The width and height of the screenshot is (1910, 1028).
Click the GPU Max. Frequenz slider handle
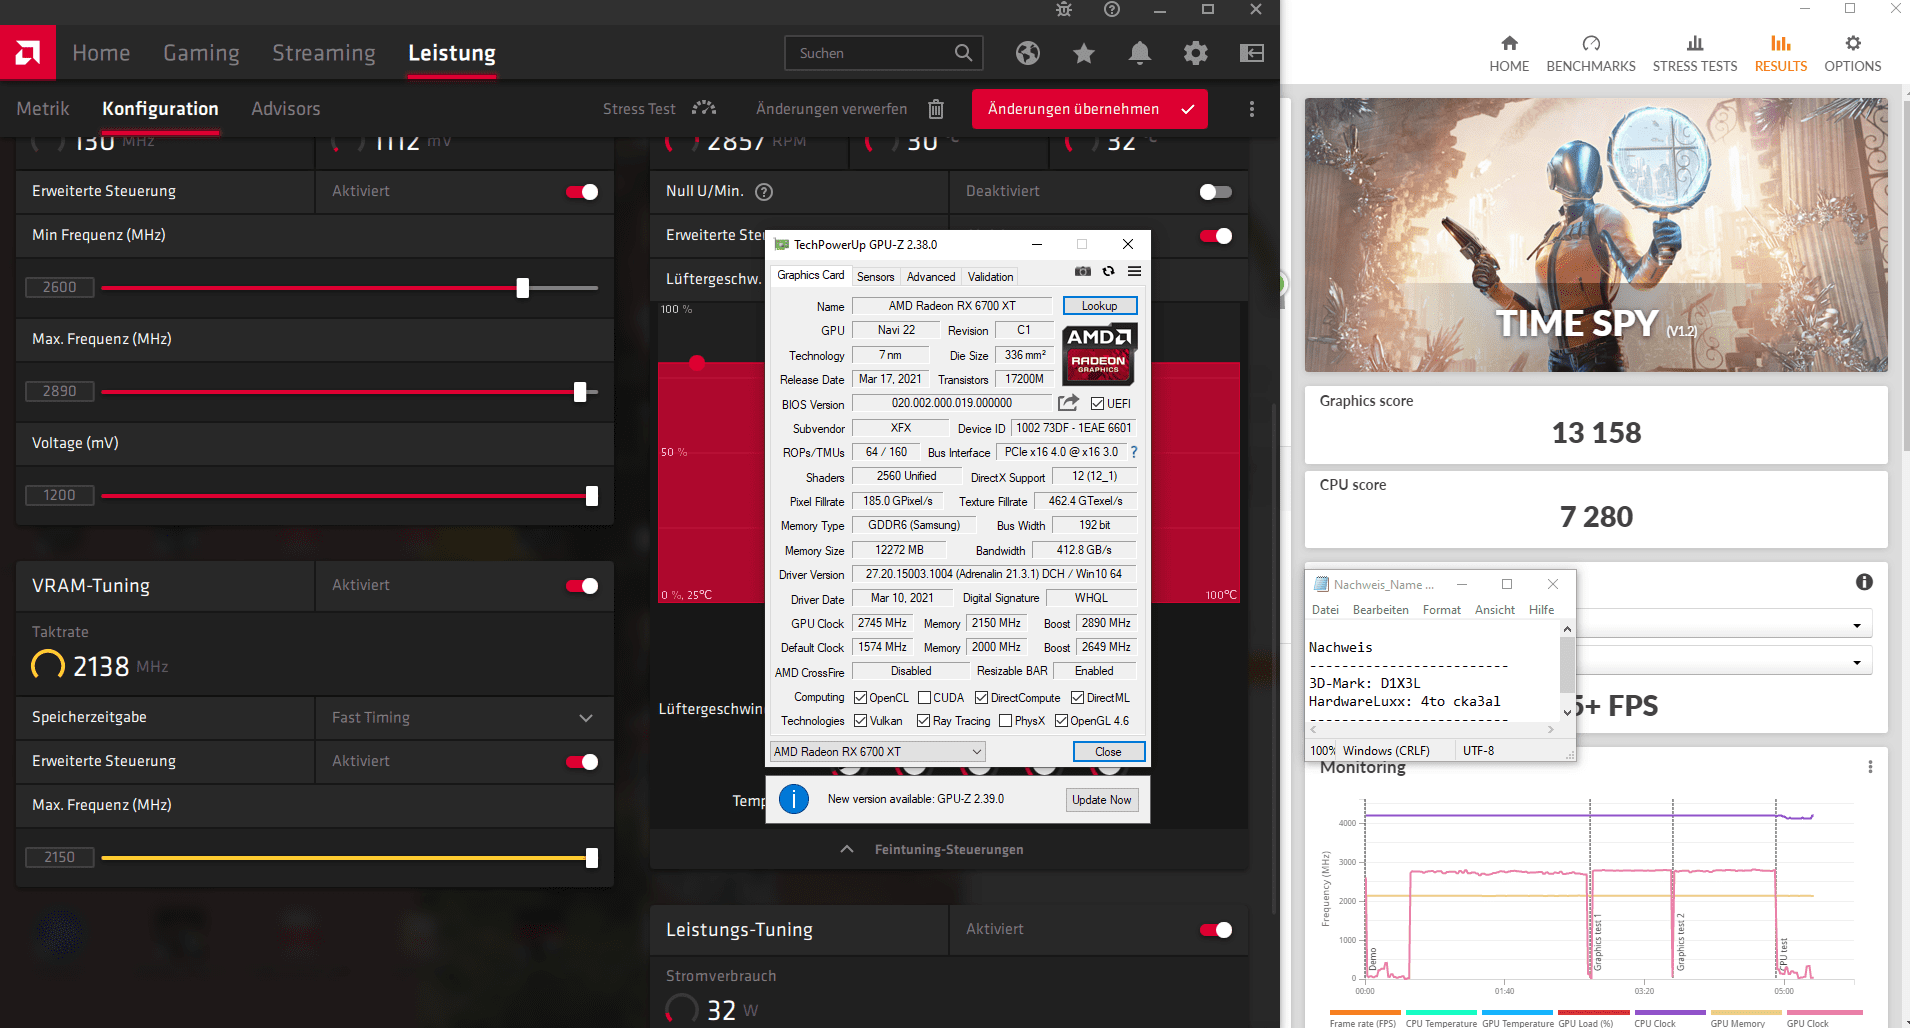pos(580,392)
